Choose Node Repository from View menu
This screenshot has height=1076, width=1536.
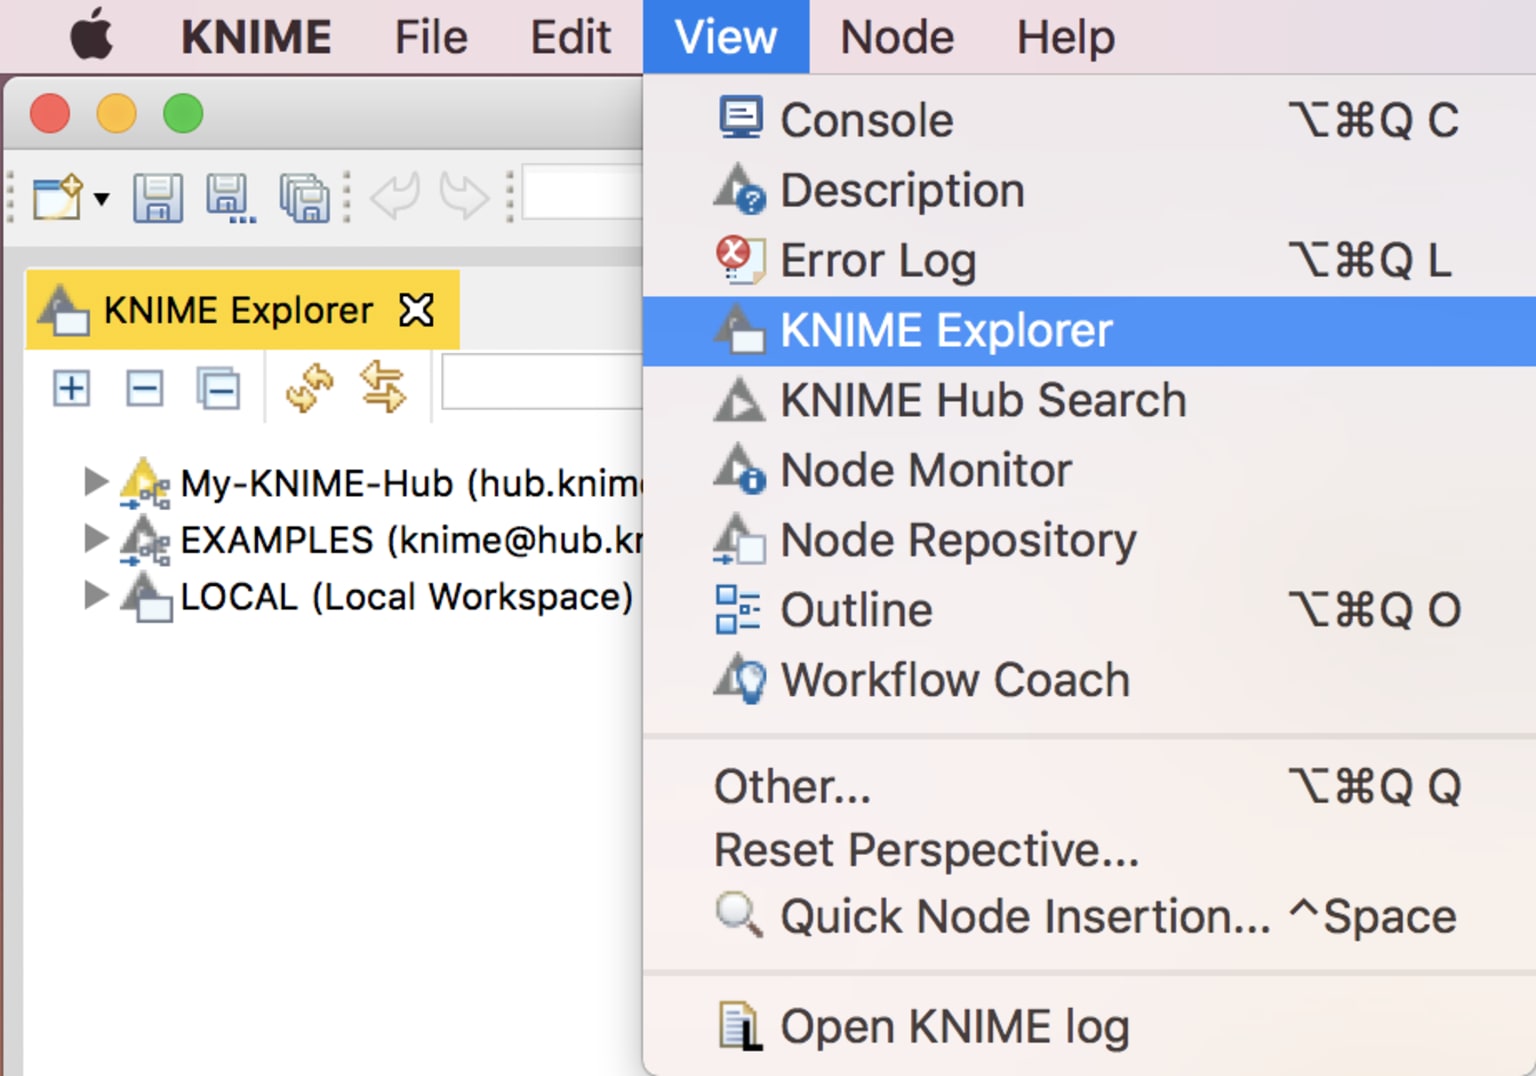[x=1089, y=540]
